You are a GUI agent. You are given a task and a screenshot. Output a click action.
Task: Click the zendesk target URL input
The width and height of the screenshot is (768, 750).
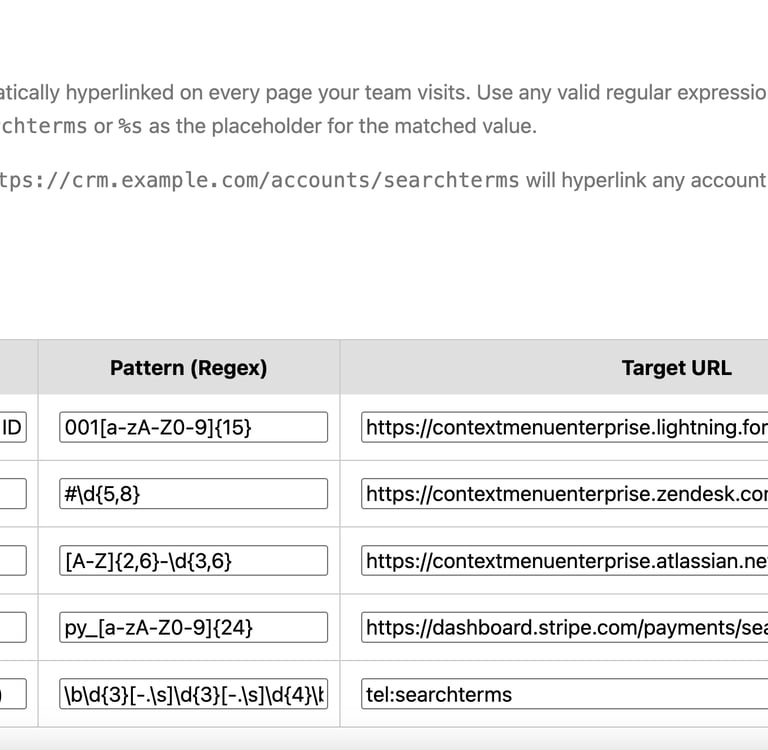click(x=565, y=493)
